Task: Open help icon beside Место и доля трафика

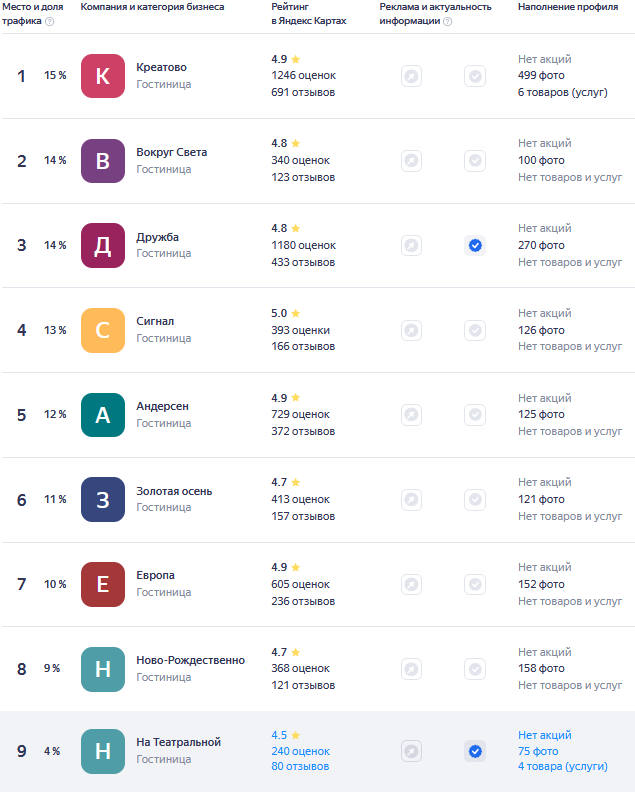Action: (x=50, y=21)
